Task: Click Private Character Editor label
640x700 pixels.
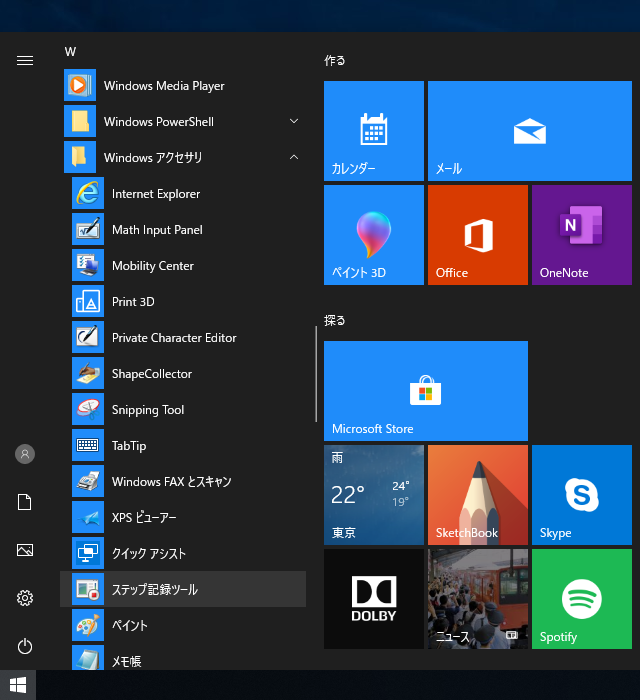Action: coord(174,338)
